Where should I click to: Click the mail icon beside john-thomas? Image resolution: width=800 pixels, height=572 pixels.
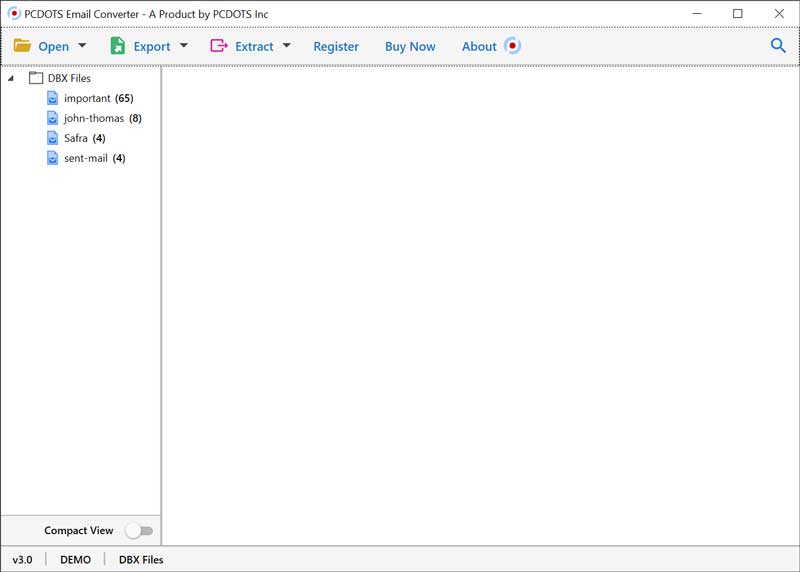(53, 118)
